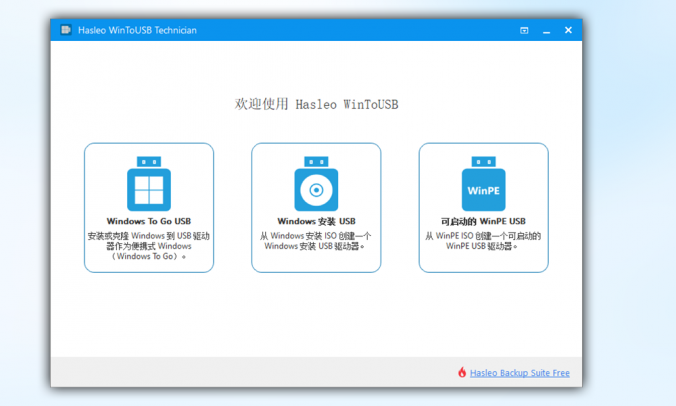Click the flame icon beside Hasleo Backup Suite
676x406 pixels.
point(462,372)
